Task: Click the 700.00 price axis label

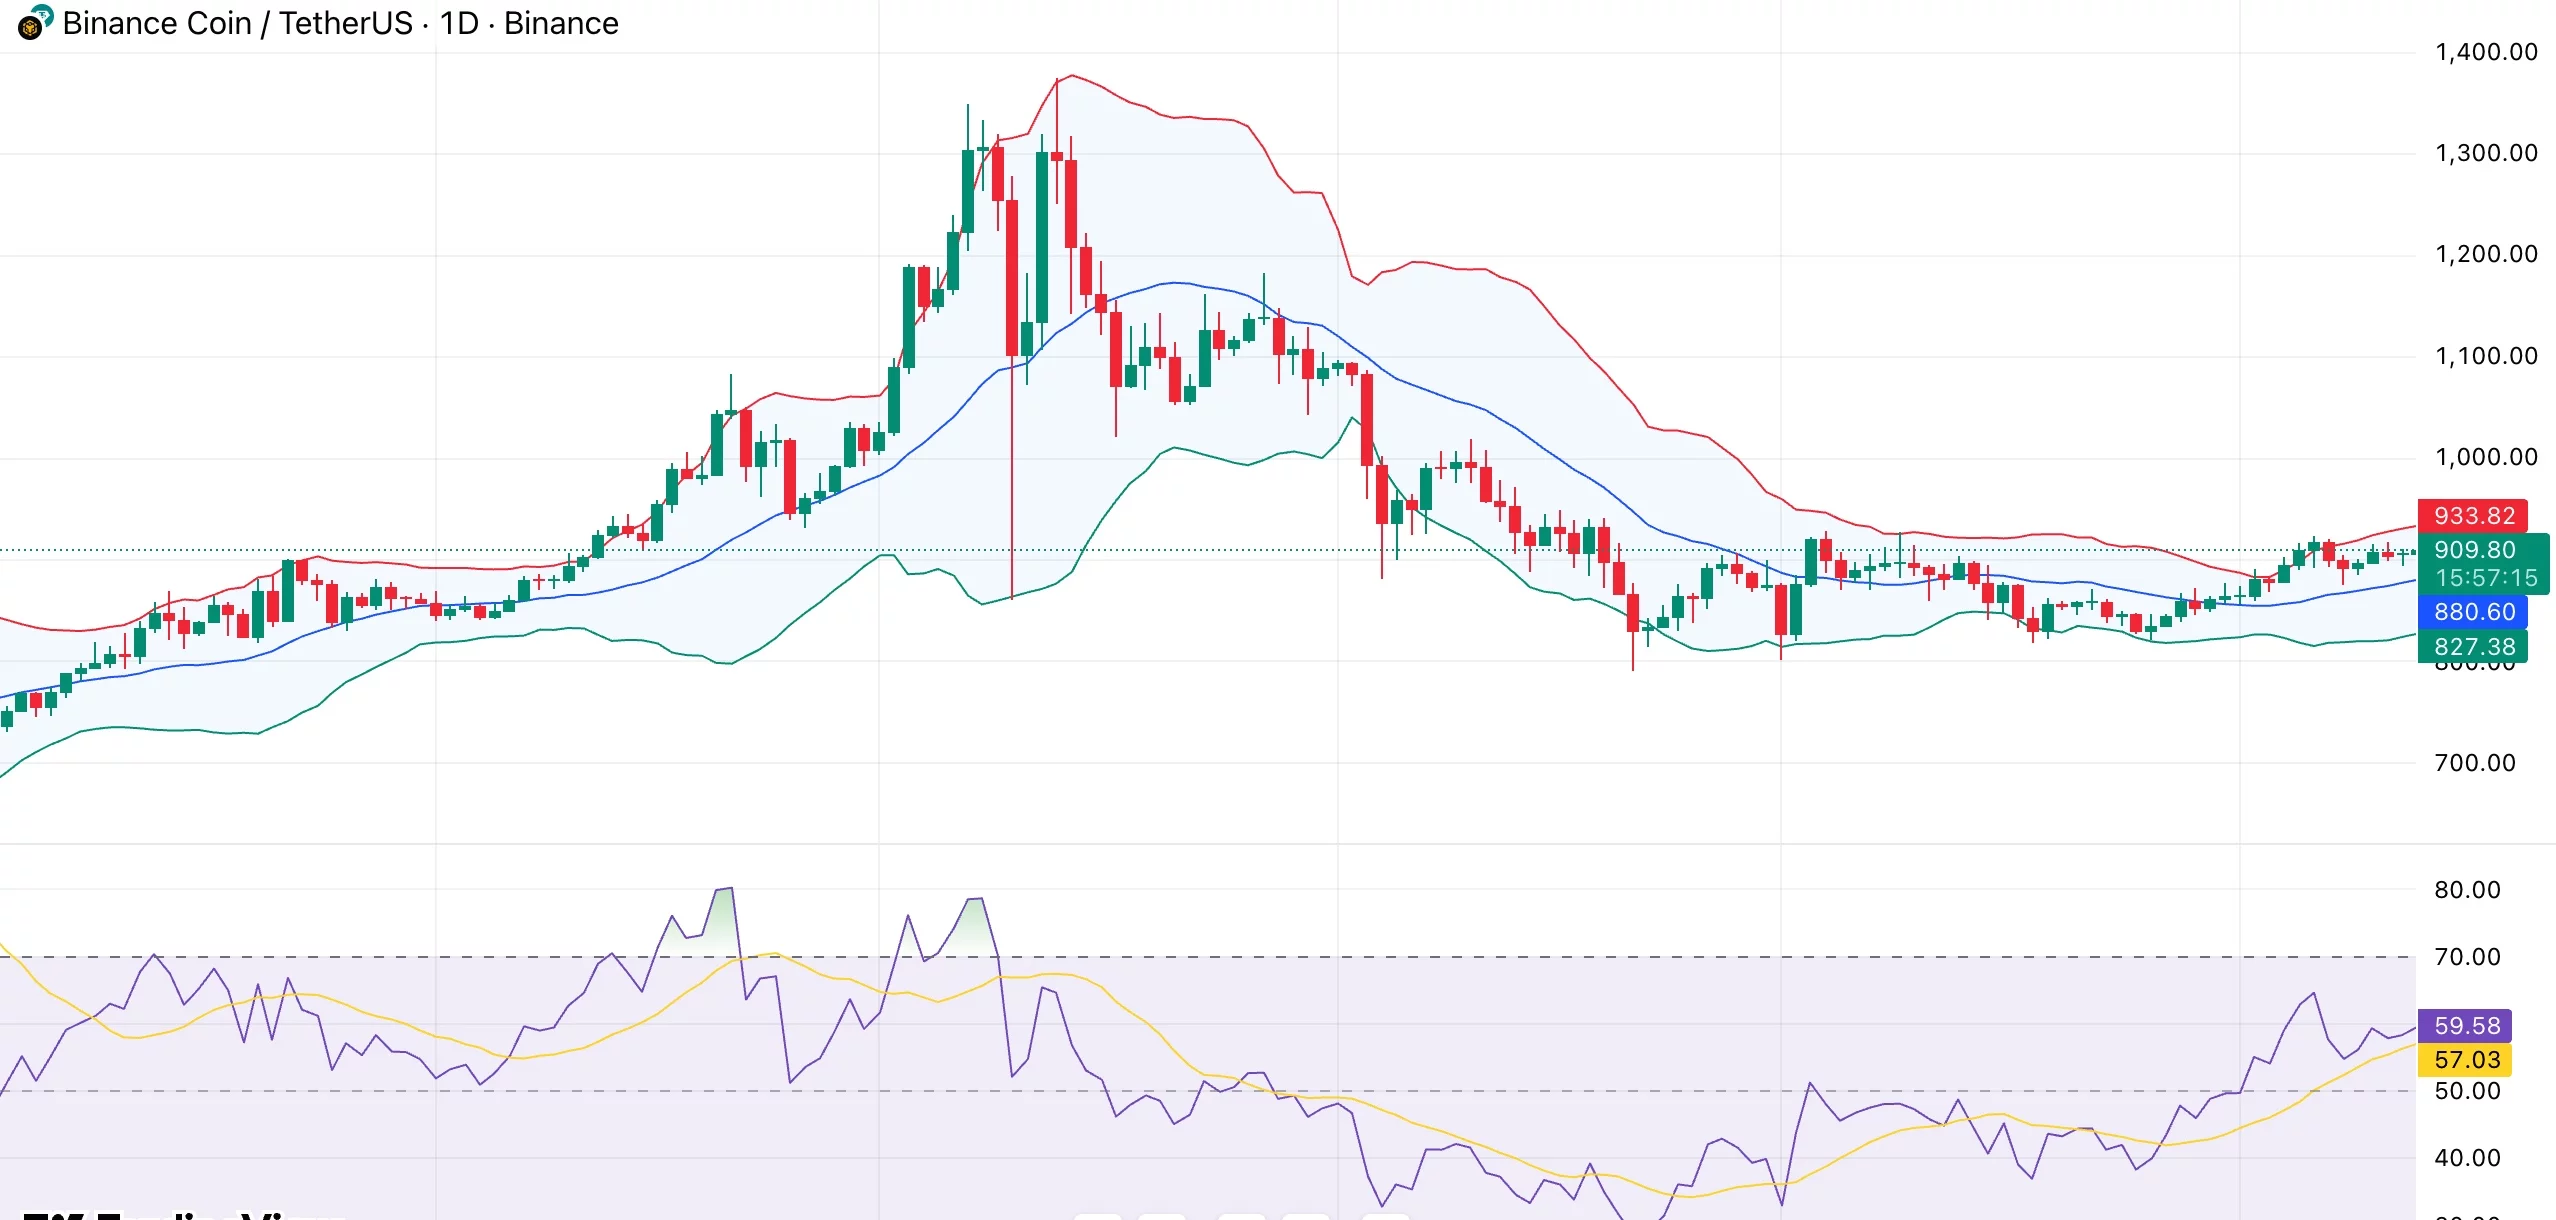Action: 2474,763
